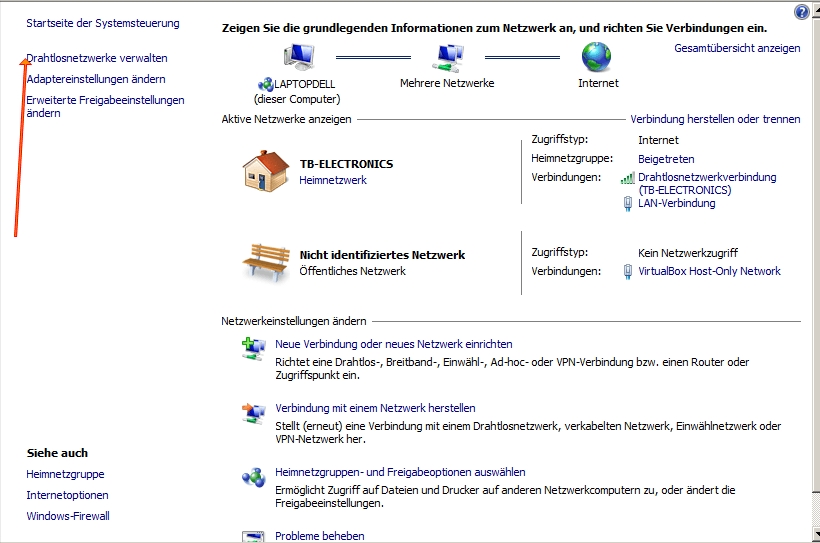The width and height of the screenshot is (820, 543).
Task: Show Gesamtübersicht anzeigen
Action: pyautogui.click(x=737, y=48)
